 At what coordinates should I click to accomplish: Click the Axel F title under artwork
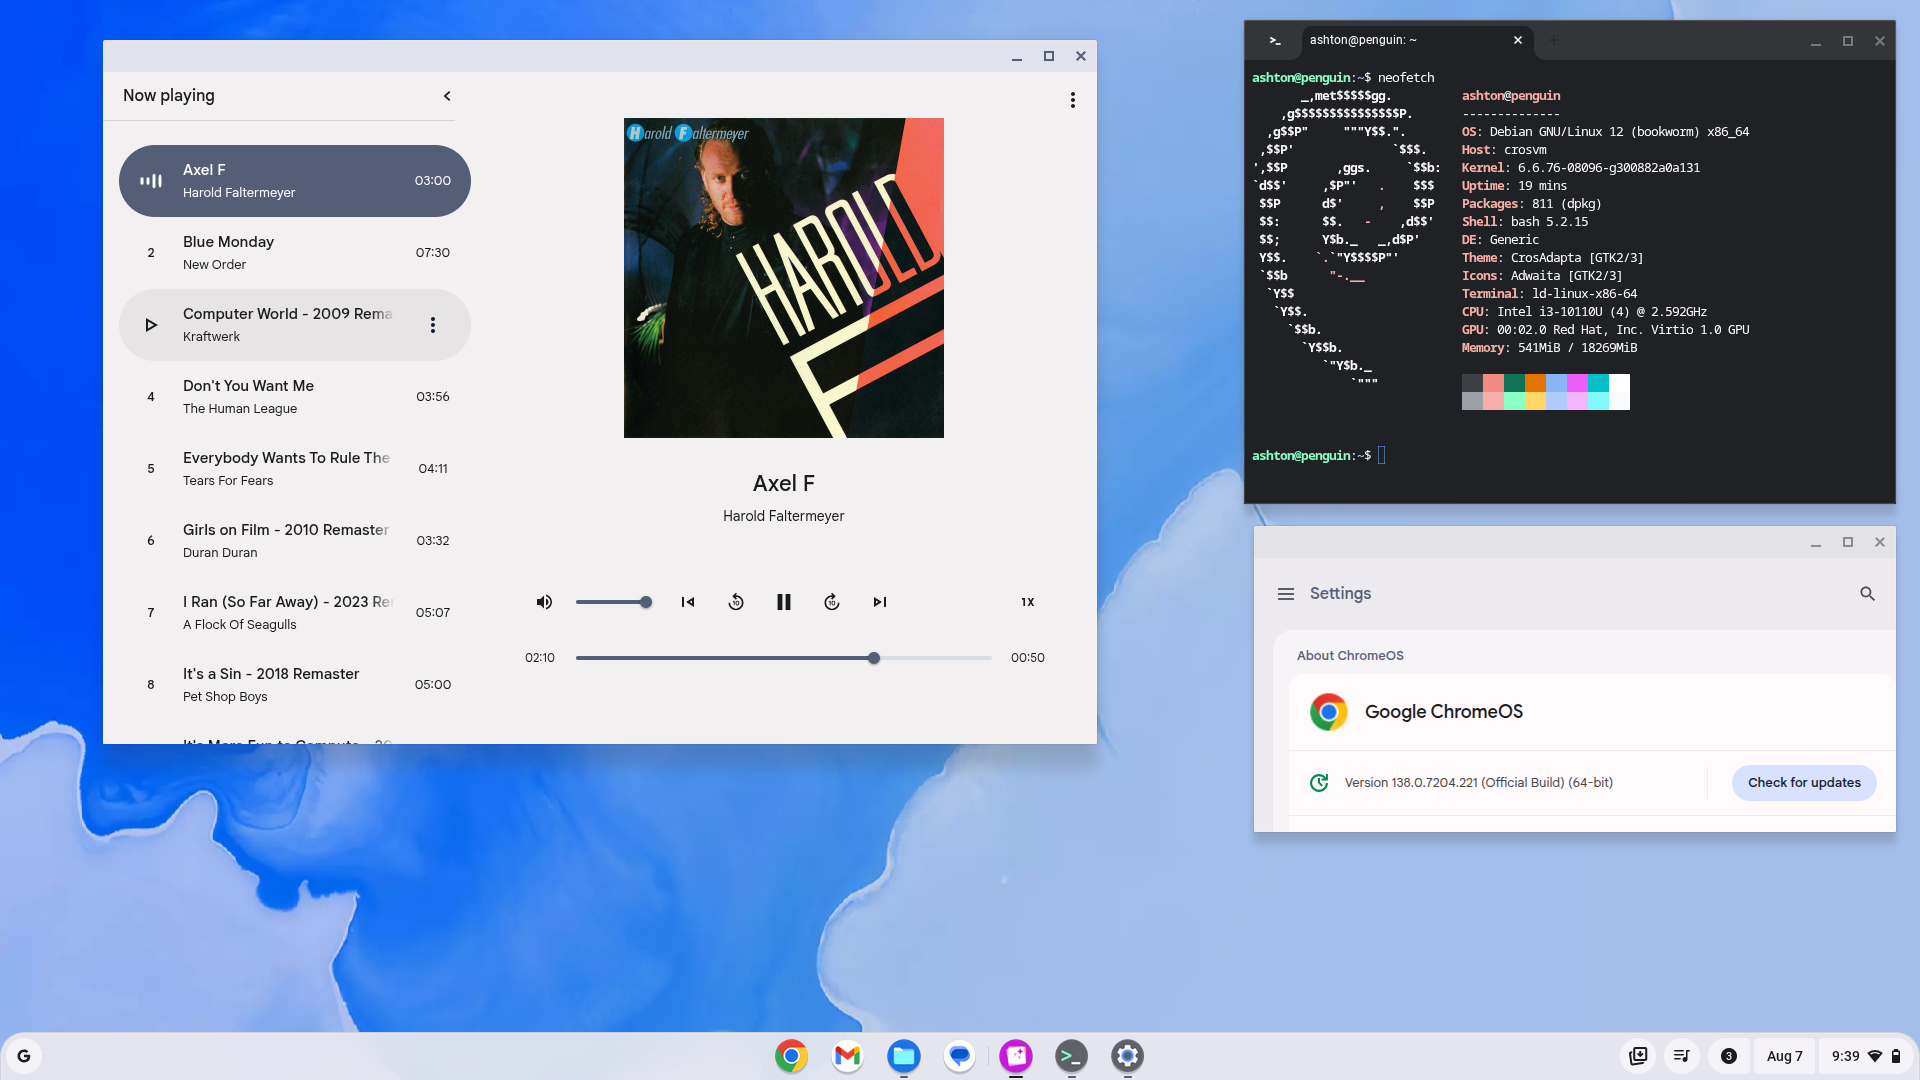pos(784,484)
